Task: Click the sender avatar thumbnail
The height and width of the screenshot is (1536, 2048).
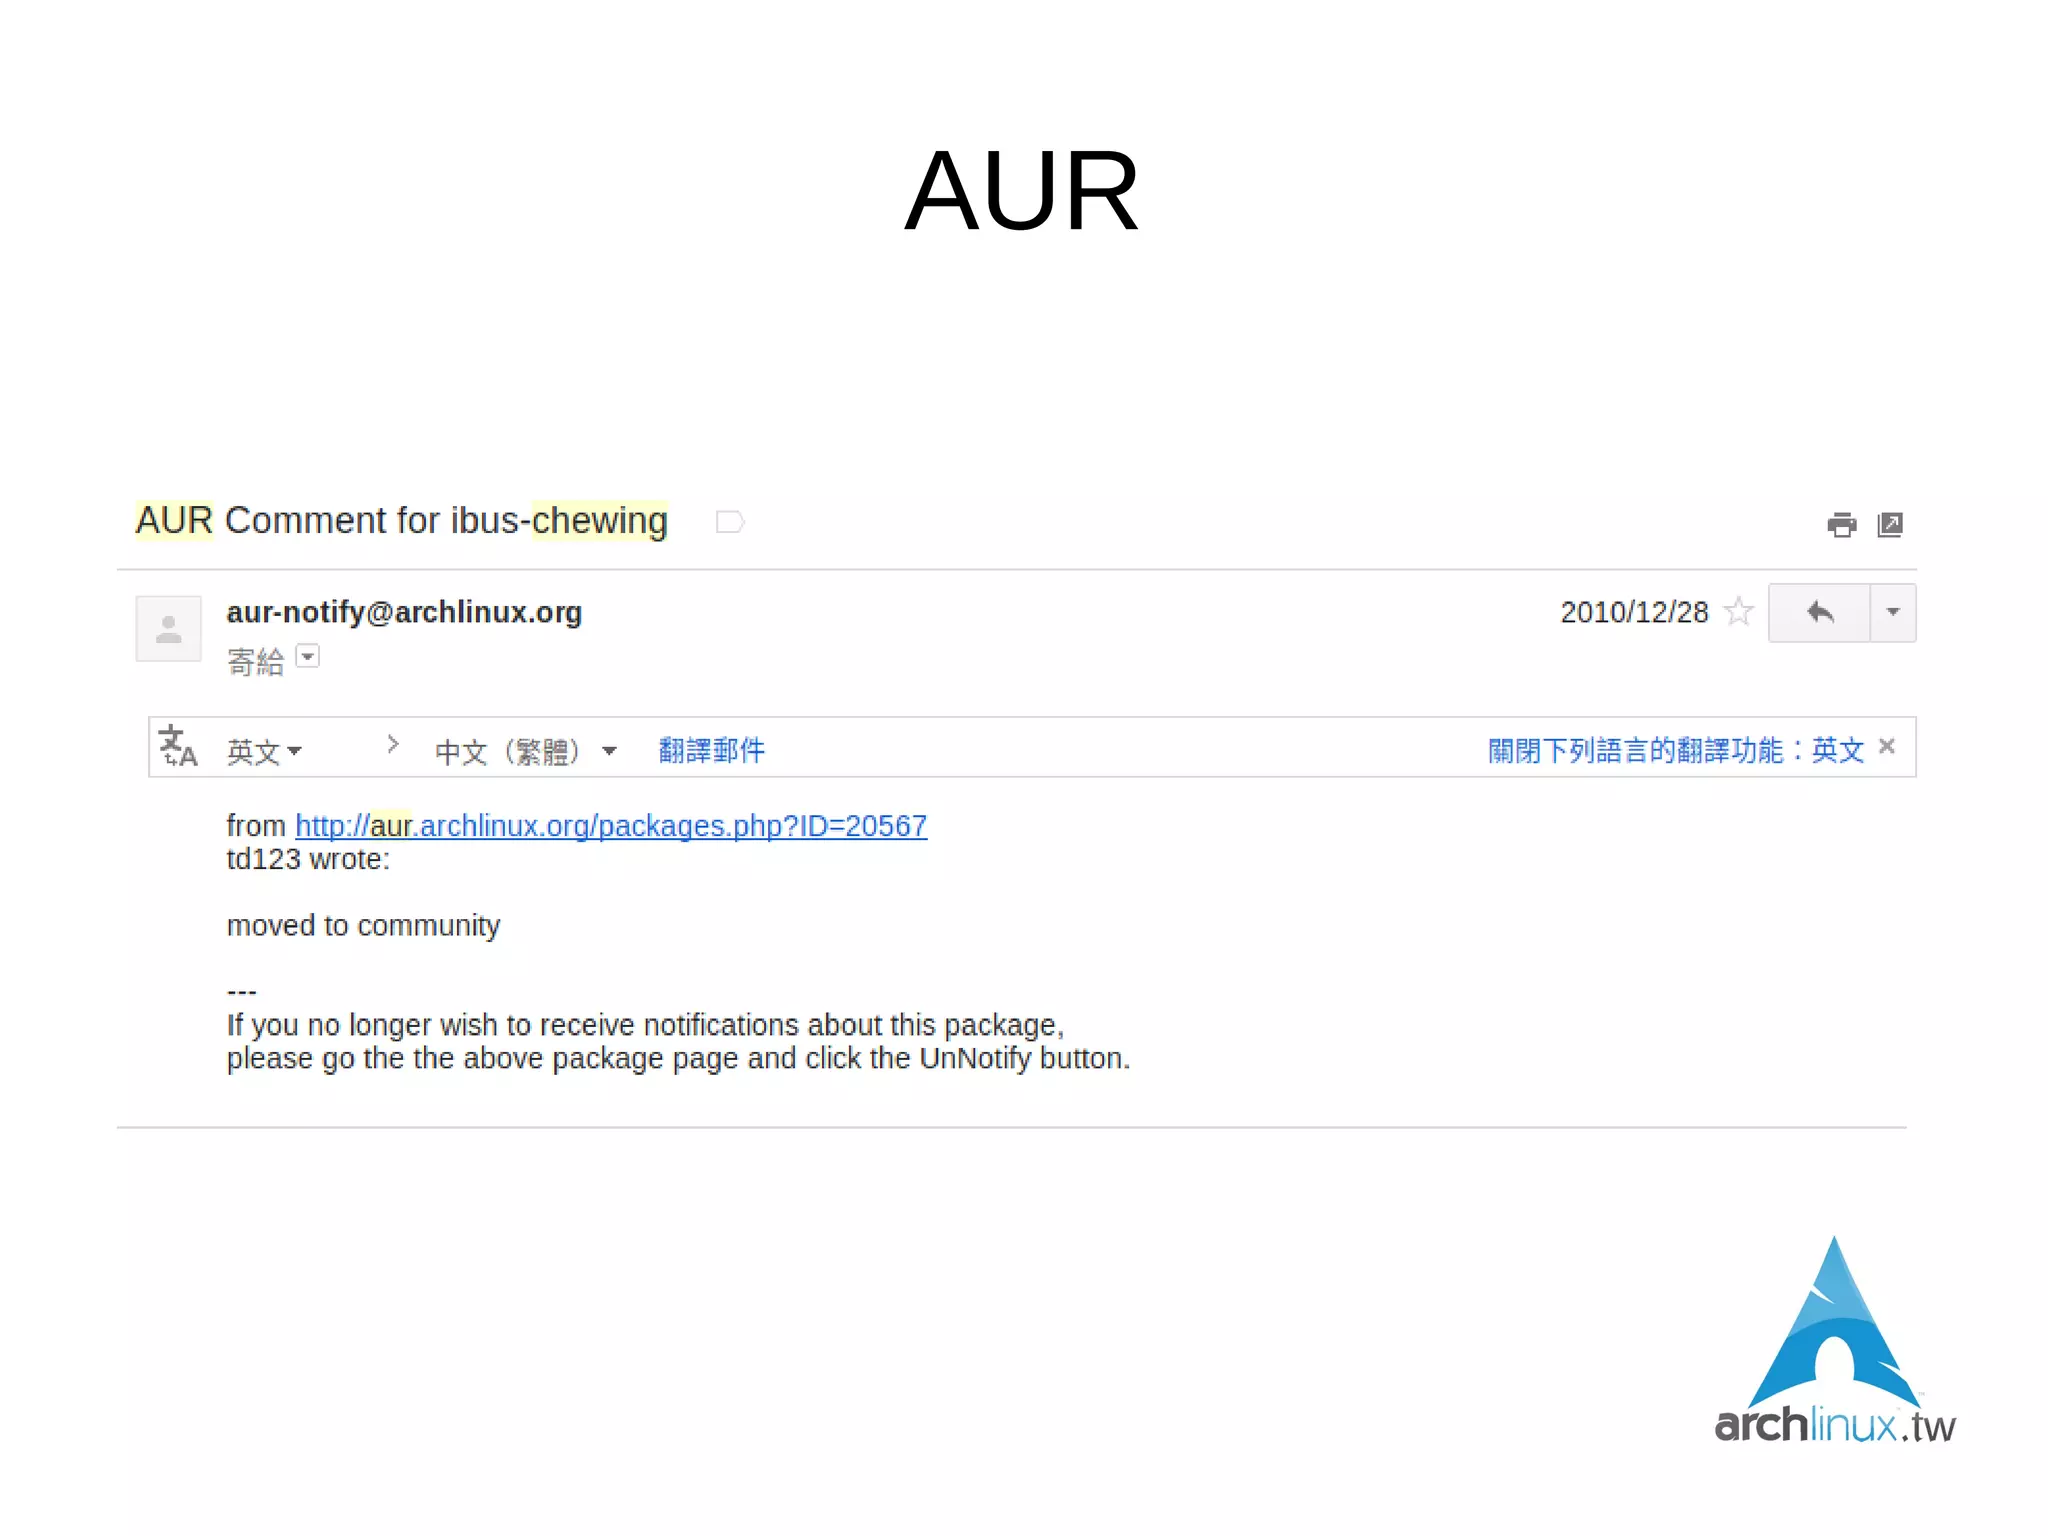Action: pyautogui.click(x=168, y=628)
